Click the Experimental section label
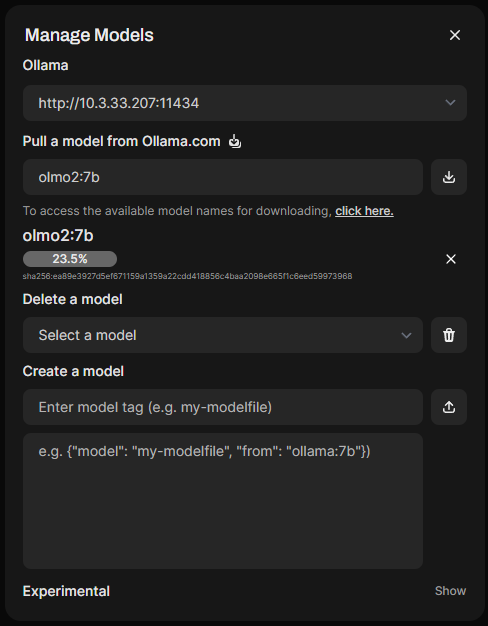 pos(66,591)
